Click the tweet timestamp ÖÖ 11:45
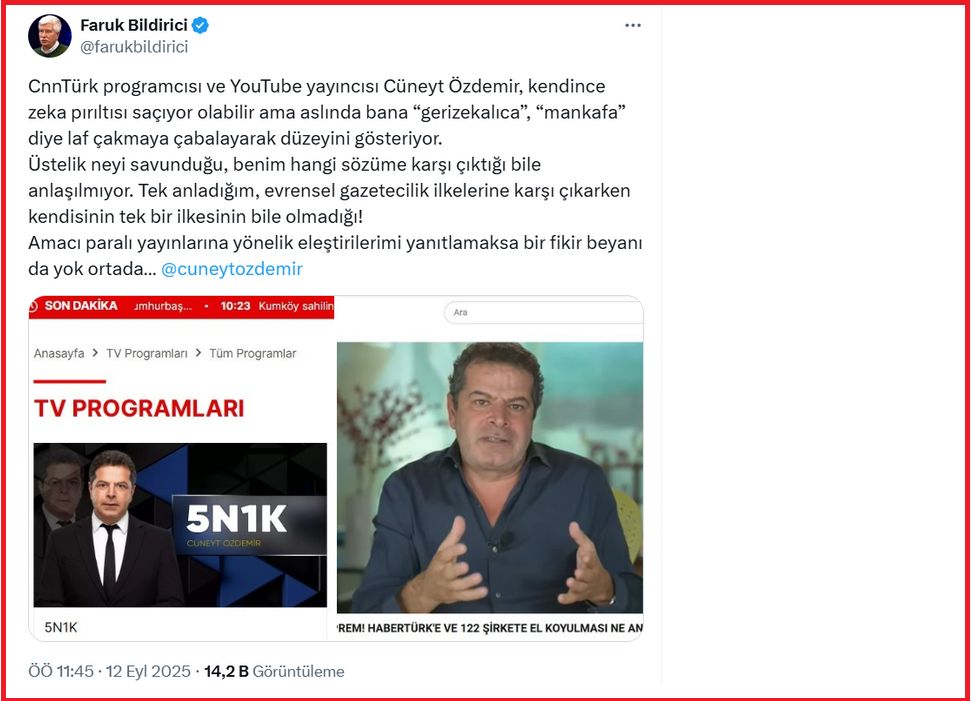The image size is (974, 701). tap(61, 672)
